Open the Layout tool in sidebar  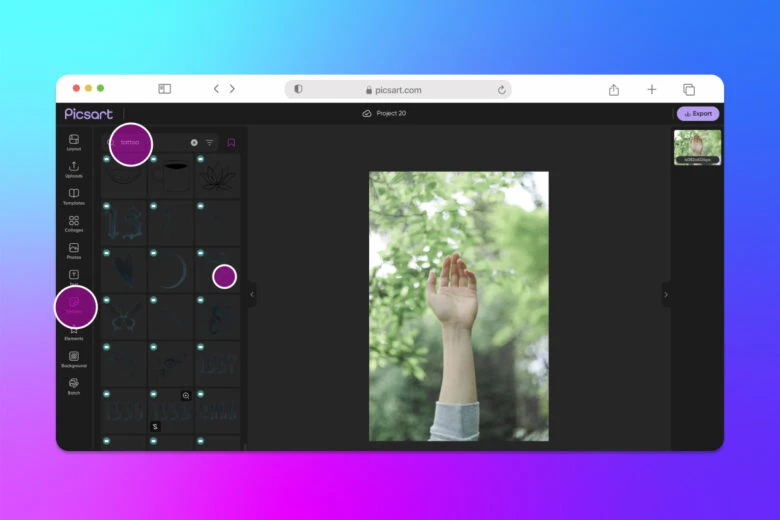[x=74, y=141]
